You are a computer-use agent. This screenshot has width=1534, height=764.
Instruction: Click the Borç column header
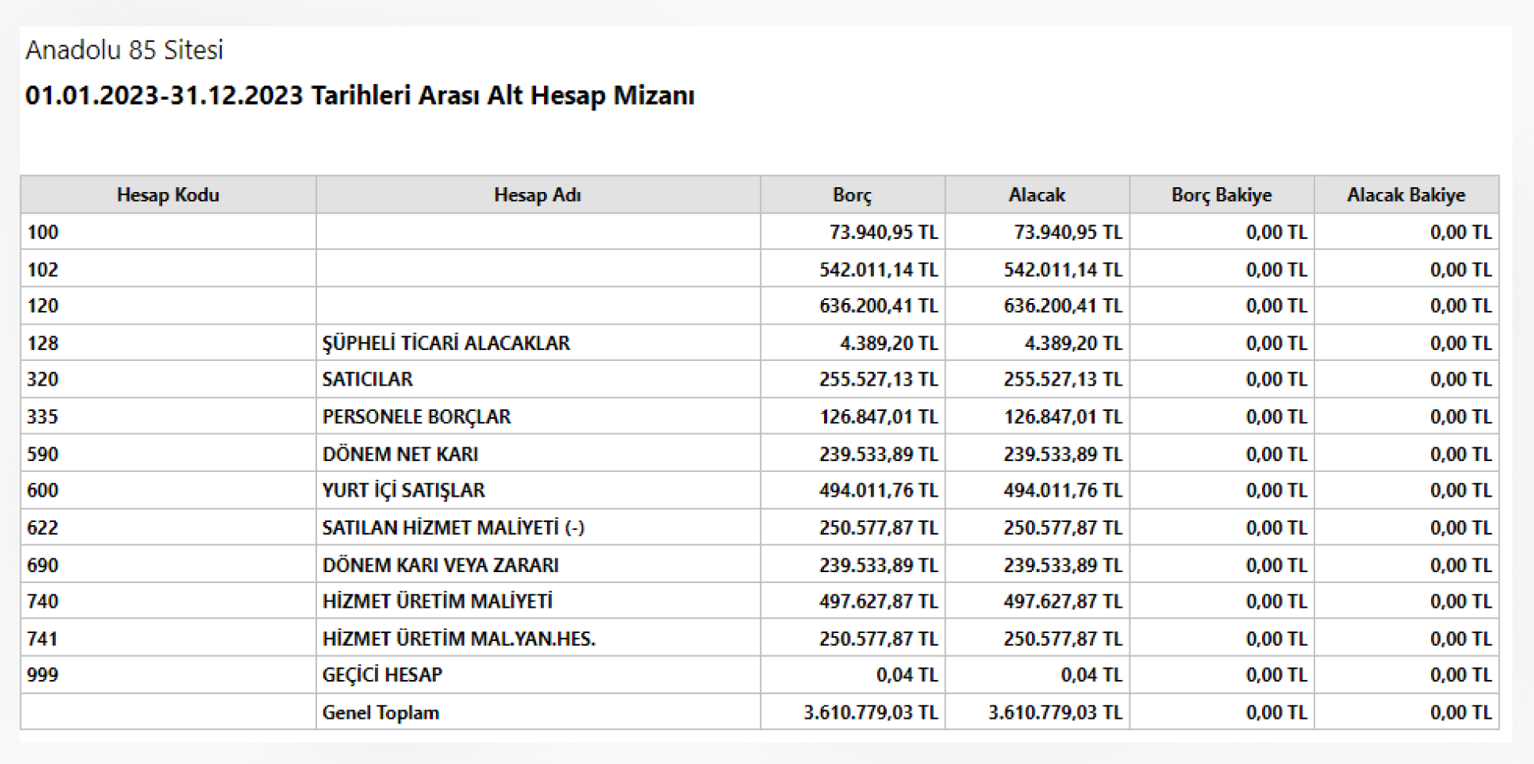tap(853, 195)
